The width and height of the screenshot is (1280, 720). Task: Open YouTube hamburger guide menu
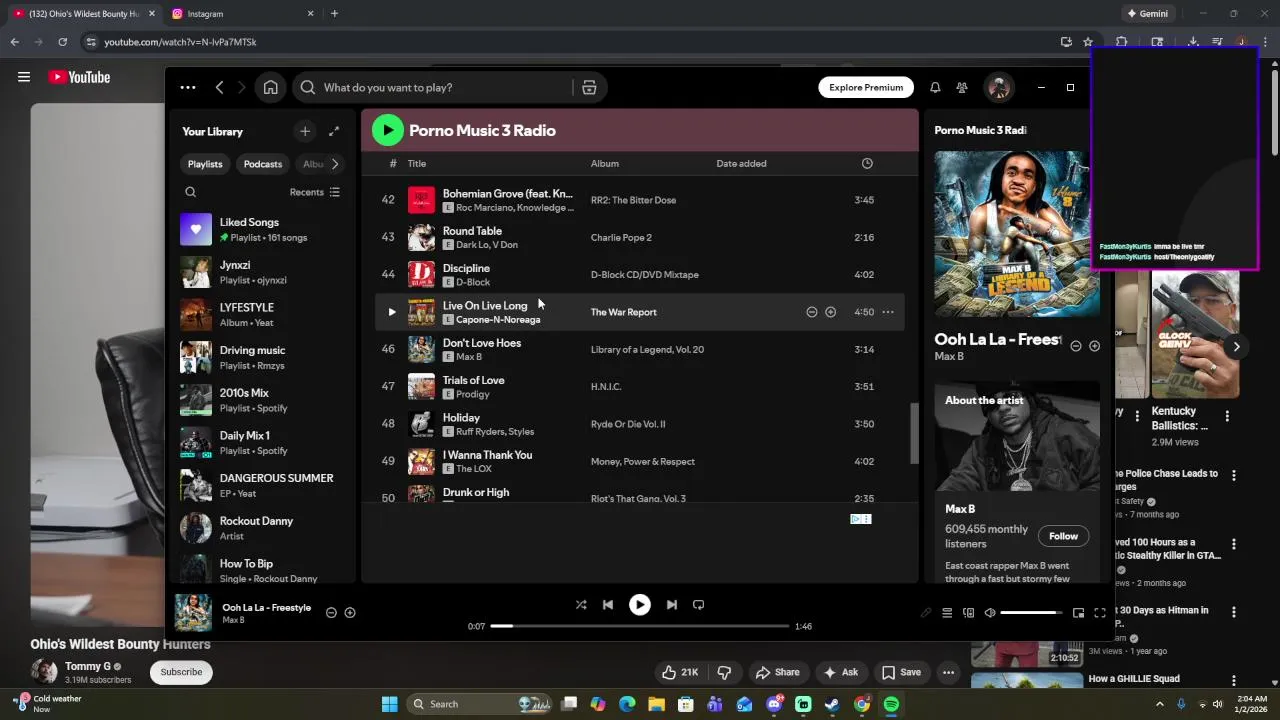[x=24, y=77]
